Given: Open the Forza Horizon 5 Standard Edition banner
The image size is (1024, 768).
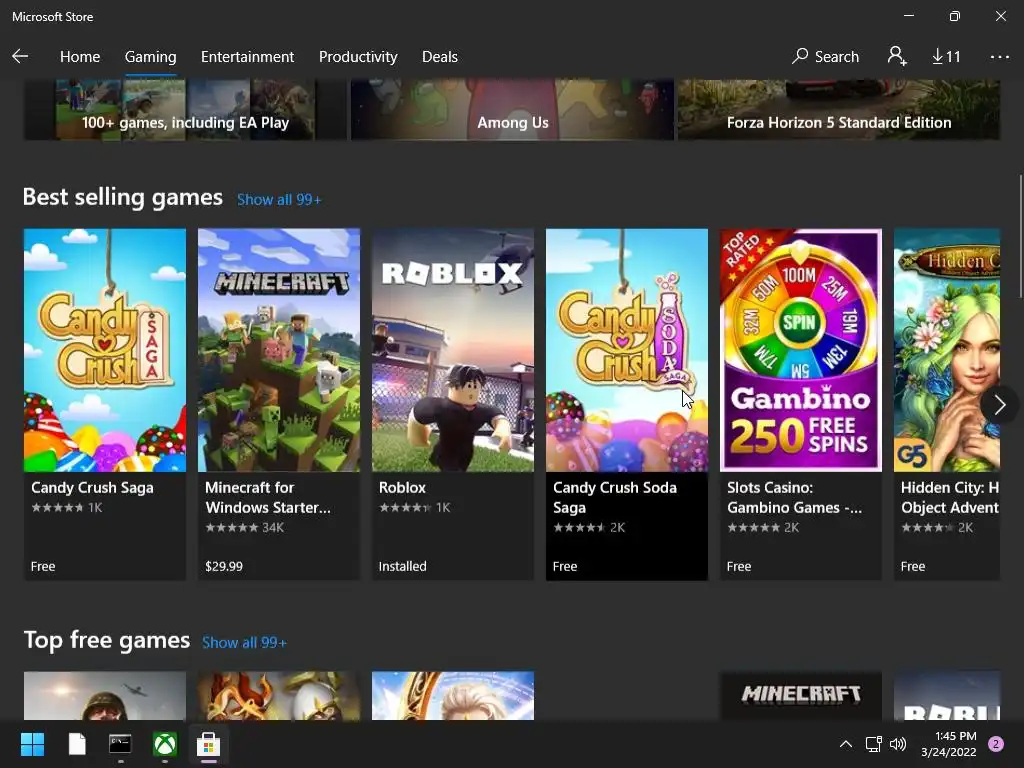Looking at the screenshot, I should (x=839, y=110).
